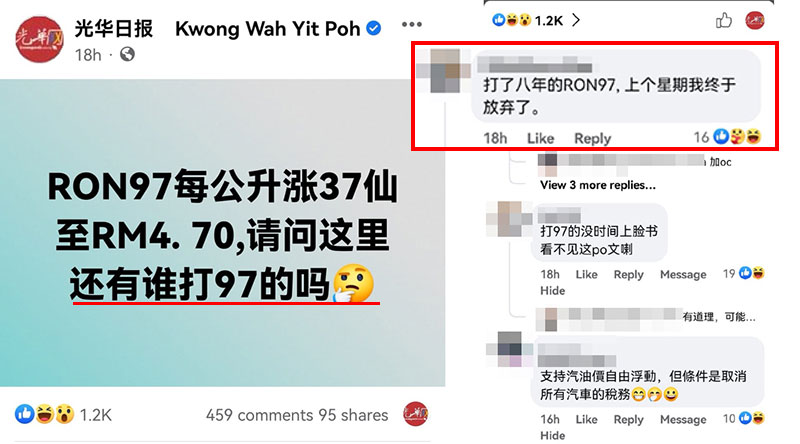The width and height of the screenshot is (800, 444).
Task: Open the RON97 price post image
Action: click(222, 233)
